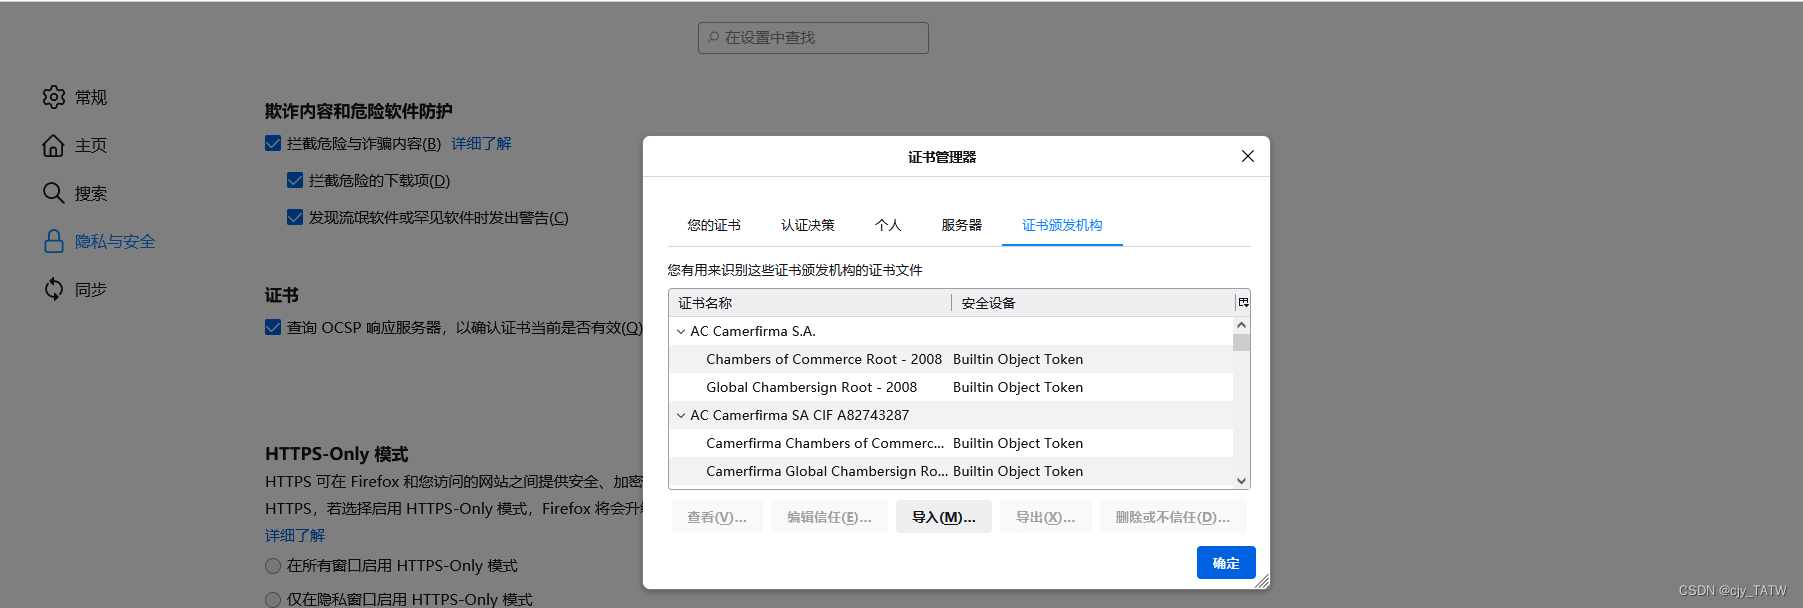Select the 搜索 magnifier icon in sidebar

54,193
